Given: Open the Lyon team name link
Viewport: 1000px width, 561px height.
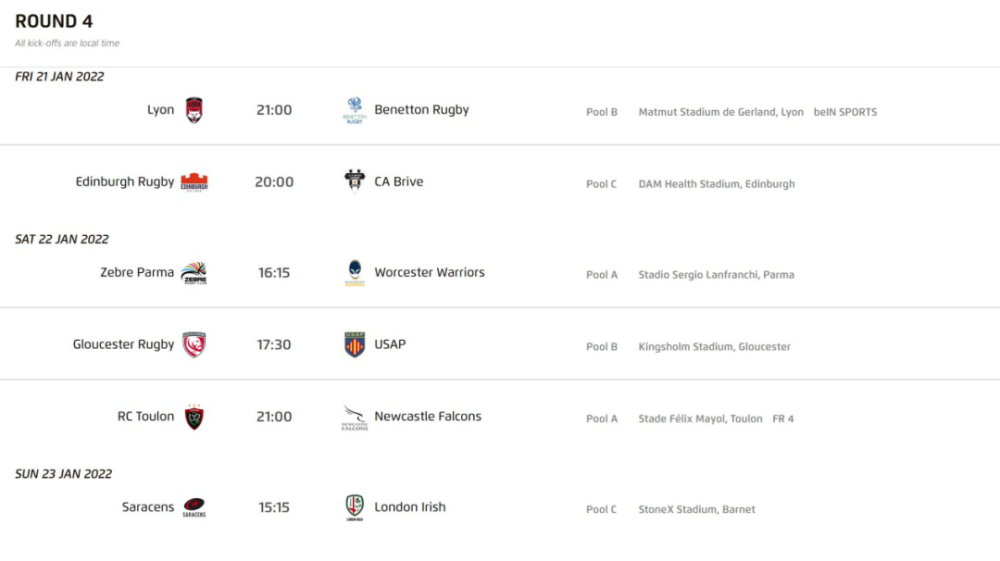Looking at the screenshot, I should [x=160, y=110].
